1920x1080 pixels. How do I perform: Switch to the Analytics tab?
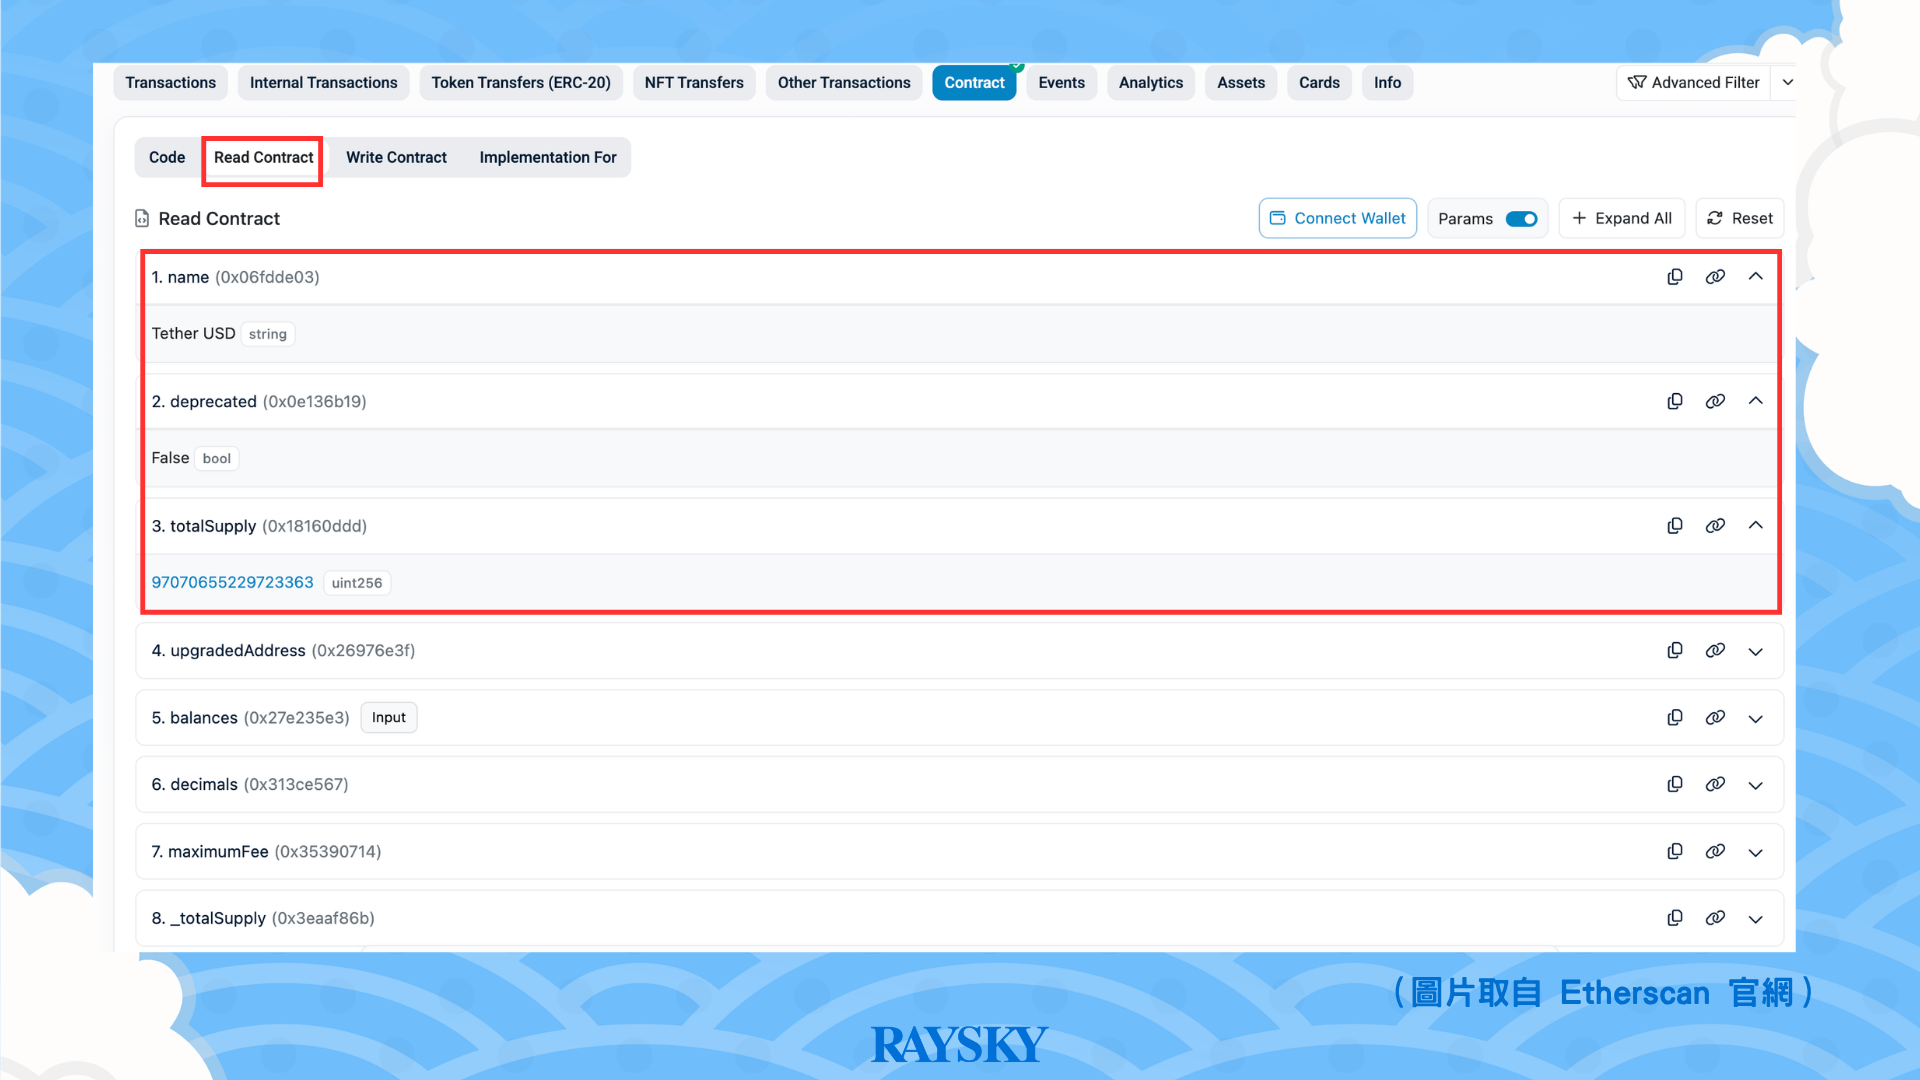pyautogui.click(x=1151, y=83)
